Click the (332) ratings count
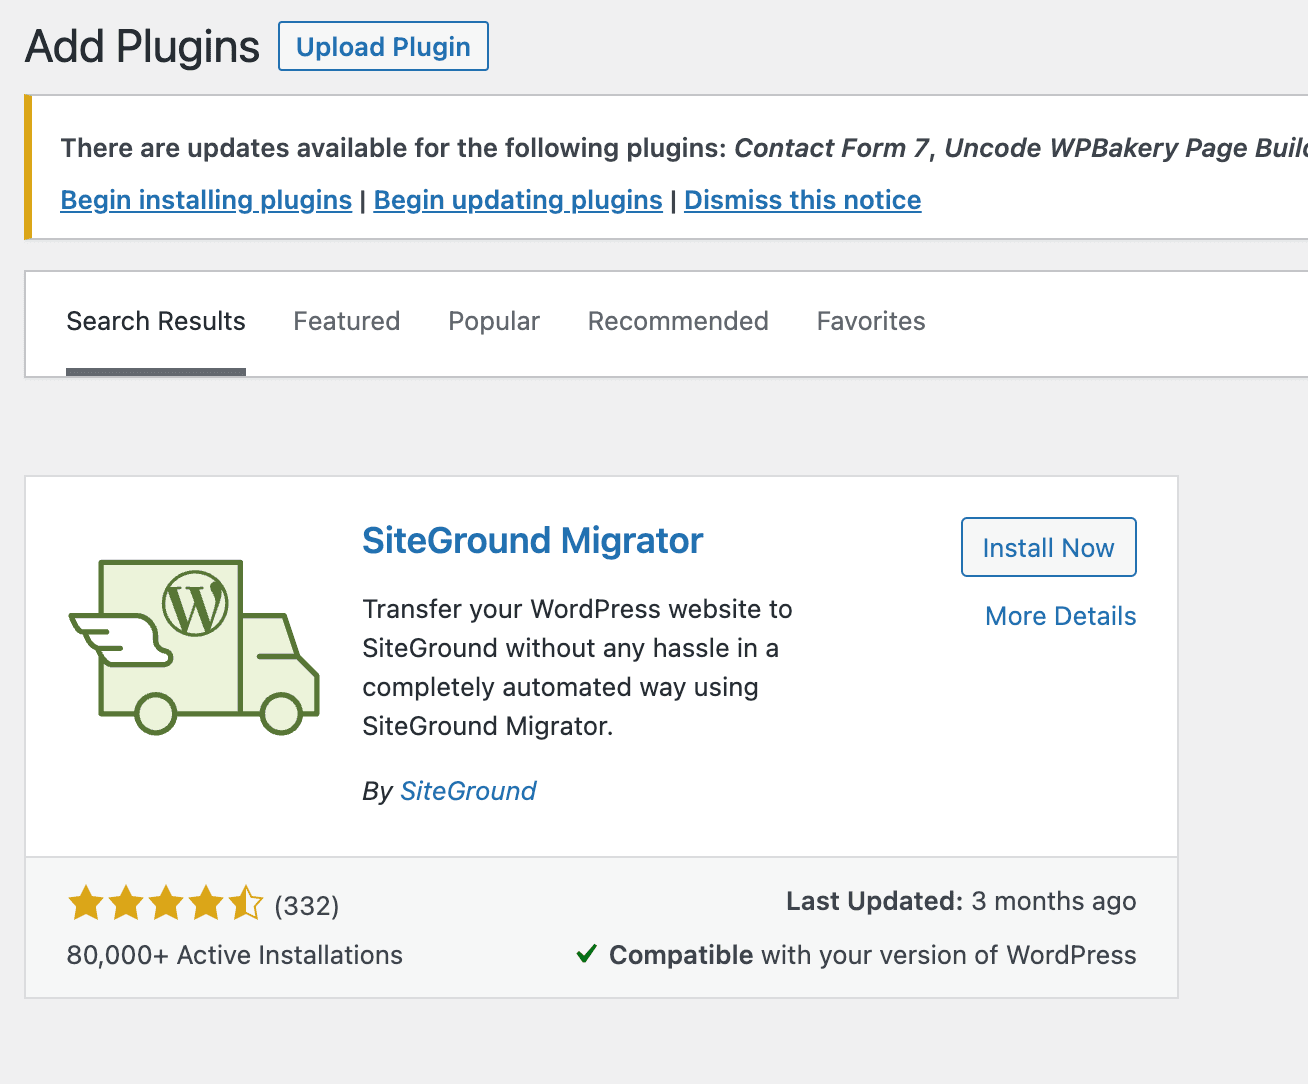The image size is (1308, 1084). pyautogui.click(x=307, y=906)
